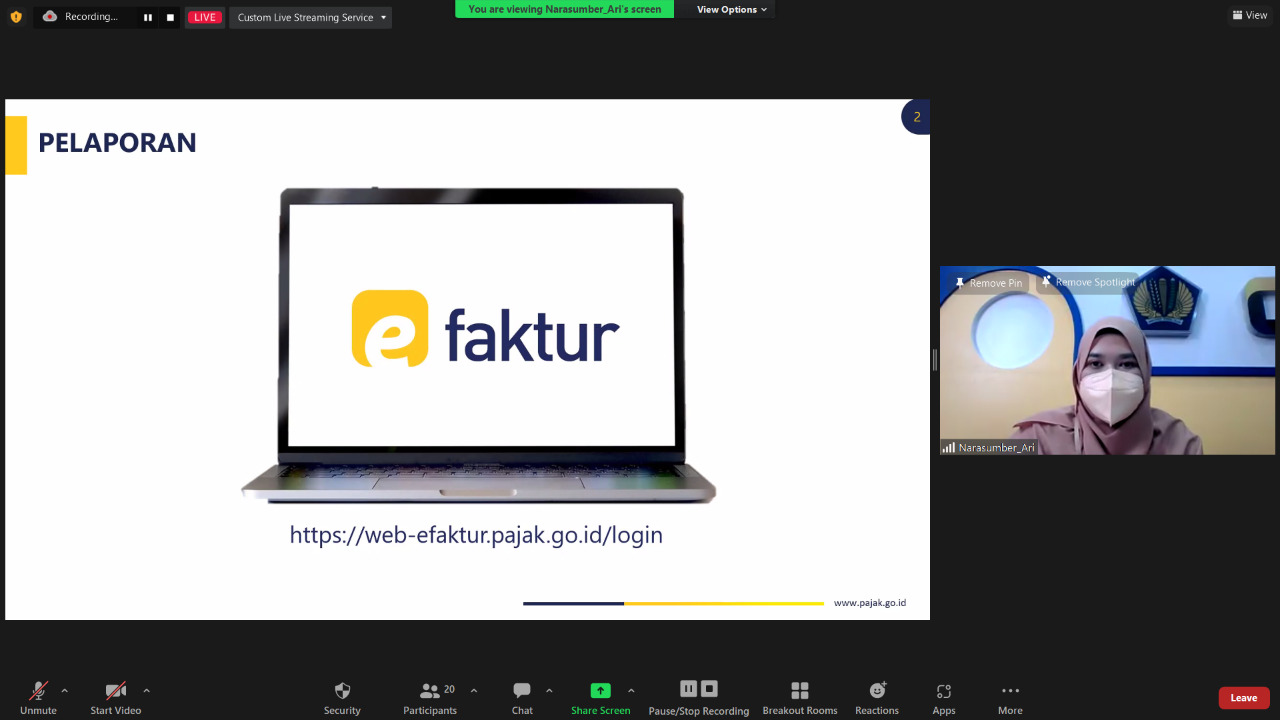Start Video camera
Screen dimensions: 1280x720
(x=116, y=691)
